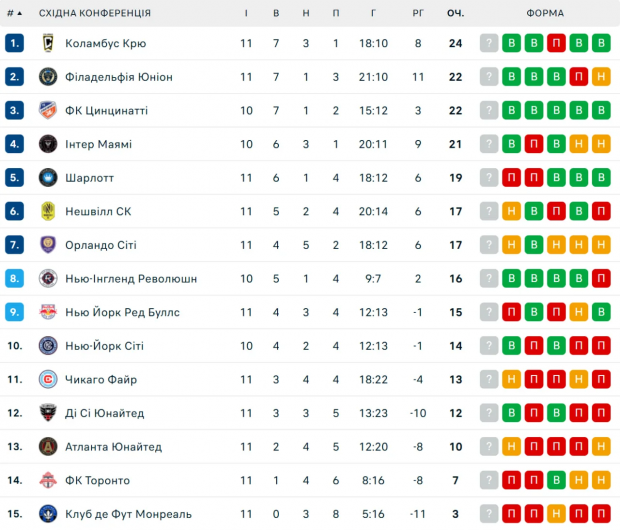The image size is (620, 530).
Task: Click the FC Cincinnati logo icon
Action: point(48,110)
